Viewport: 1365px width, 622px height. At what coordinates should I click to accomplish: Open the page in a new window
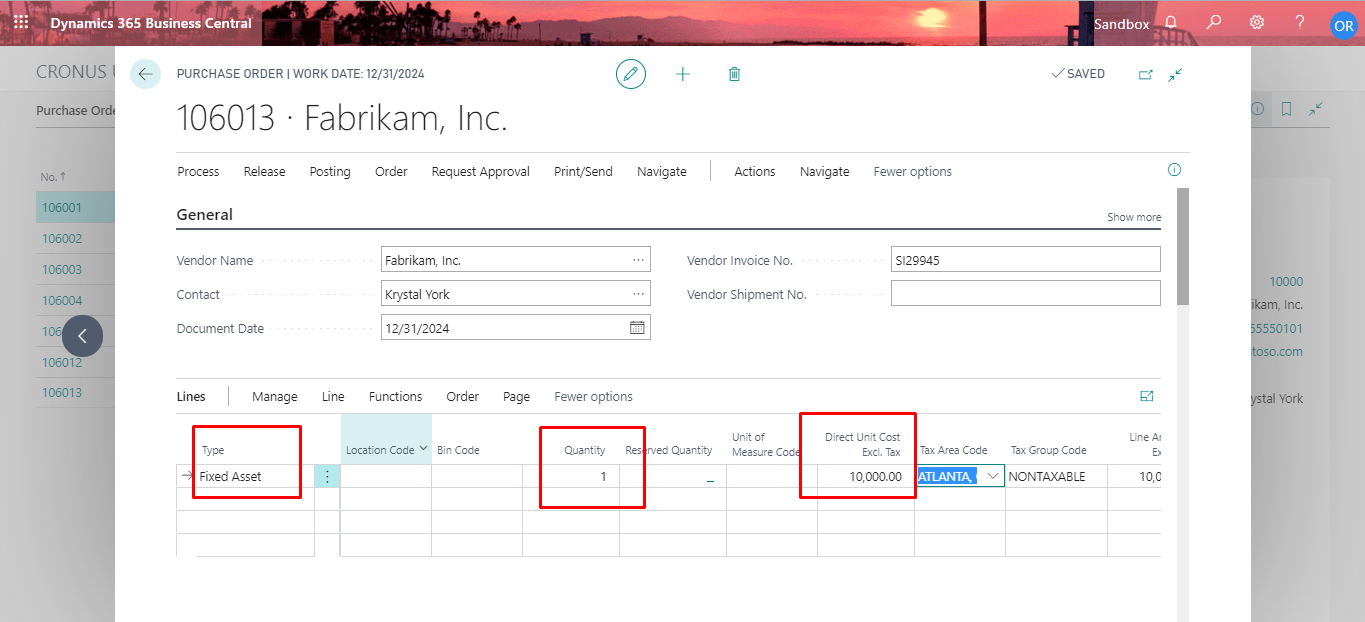pyautogui.click(x=1146, y=74)
